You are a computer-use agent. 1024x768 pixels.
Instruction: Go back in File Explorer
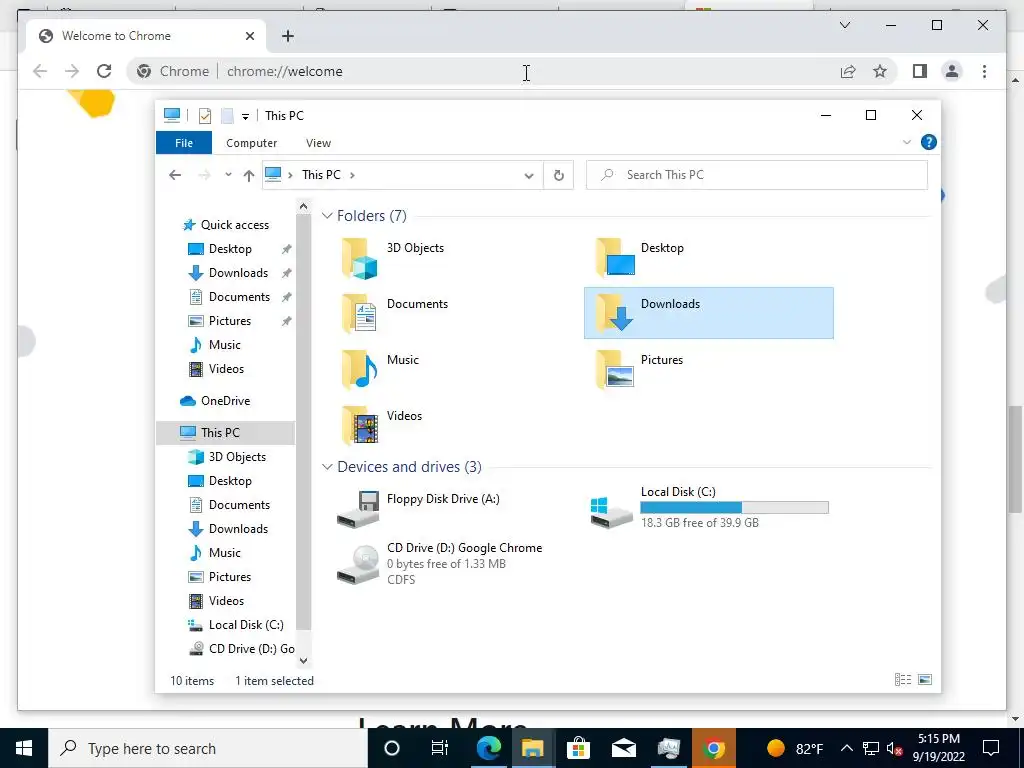[174, 175]
